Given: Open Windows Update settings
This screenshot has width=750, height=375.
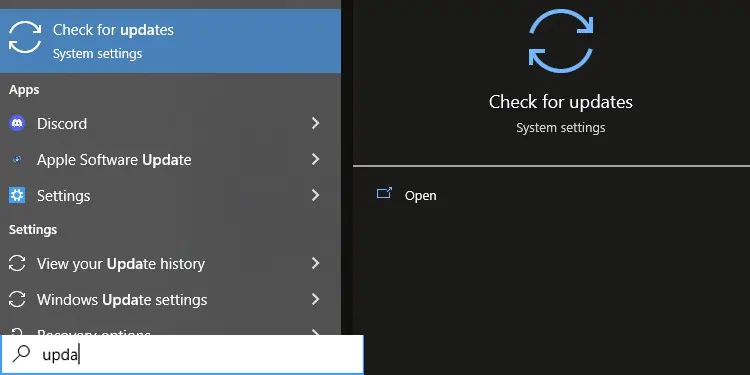Looking at the screenshot, I should [x=122, y=300].
